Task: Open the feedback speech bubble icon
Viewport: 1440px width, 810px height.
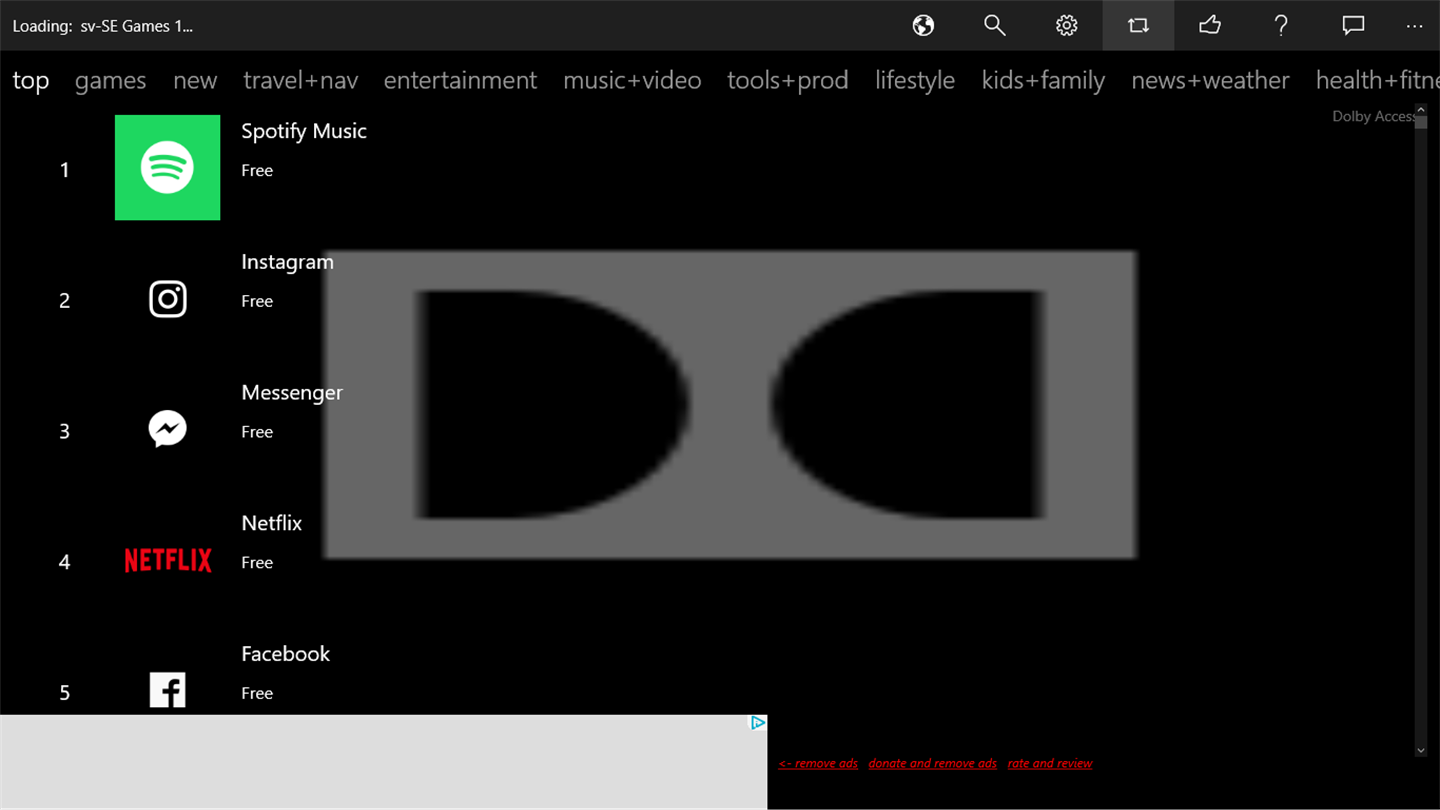Action: coord(1353,26)
